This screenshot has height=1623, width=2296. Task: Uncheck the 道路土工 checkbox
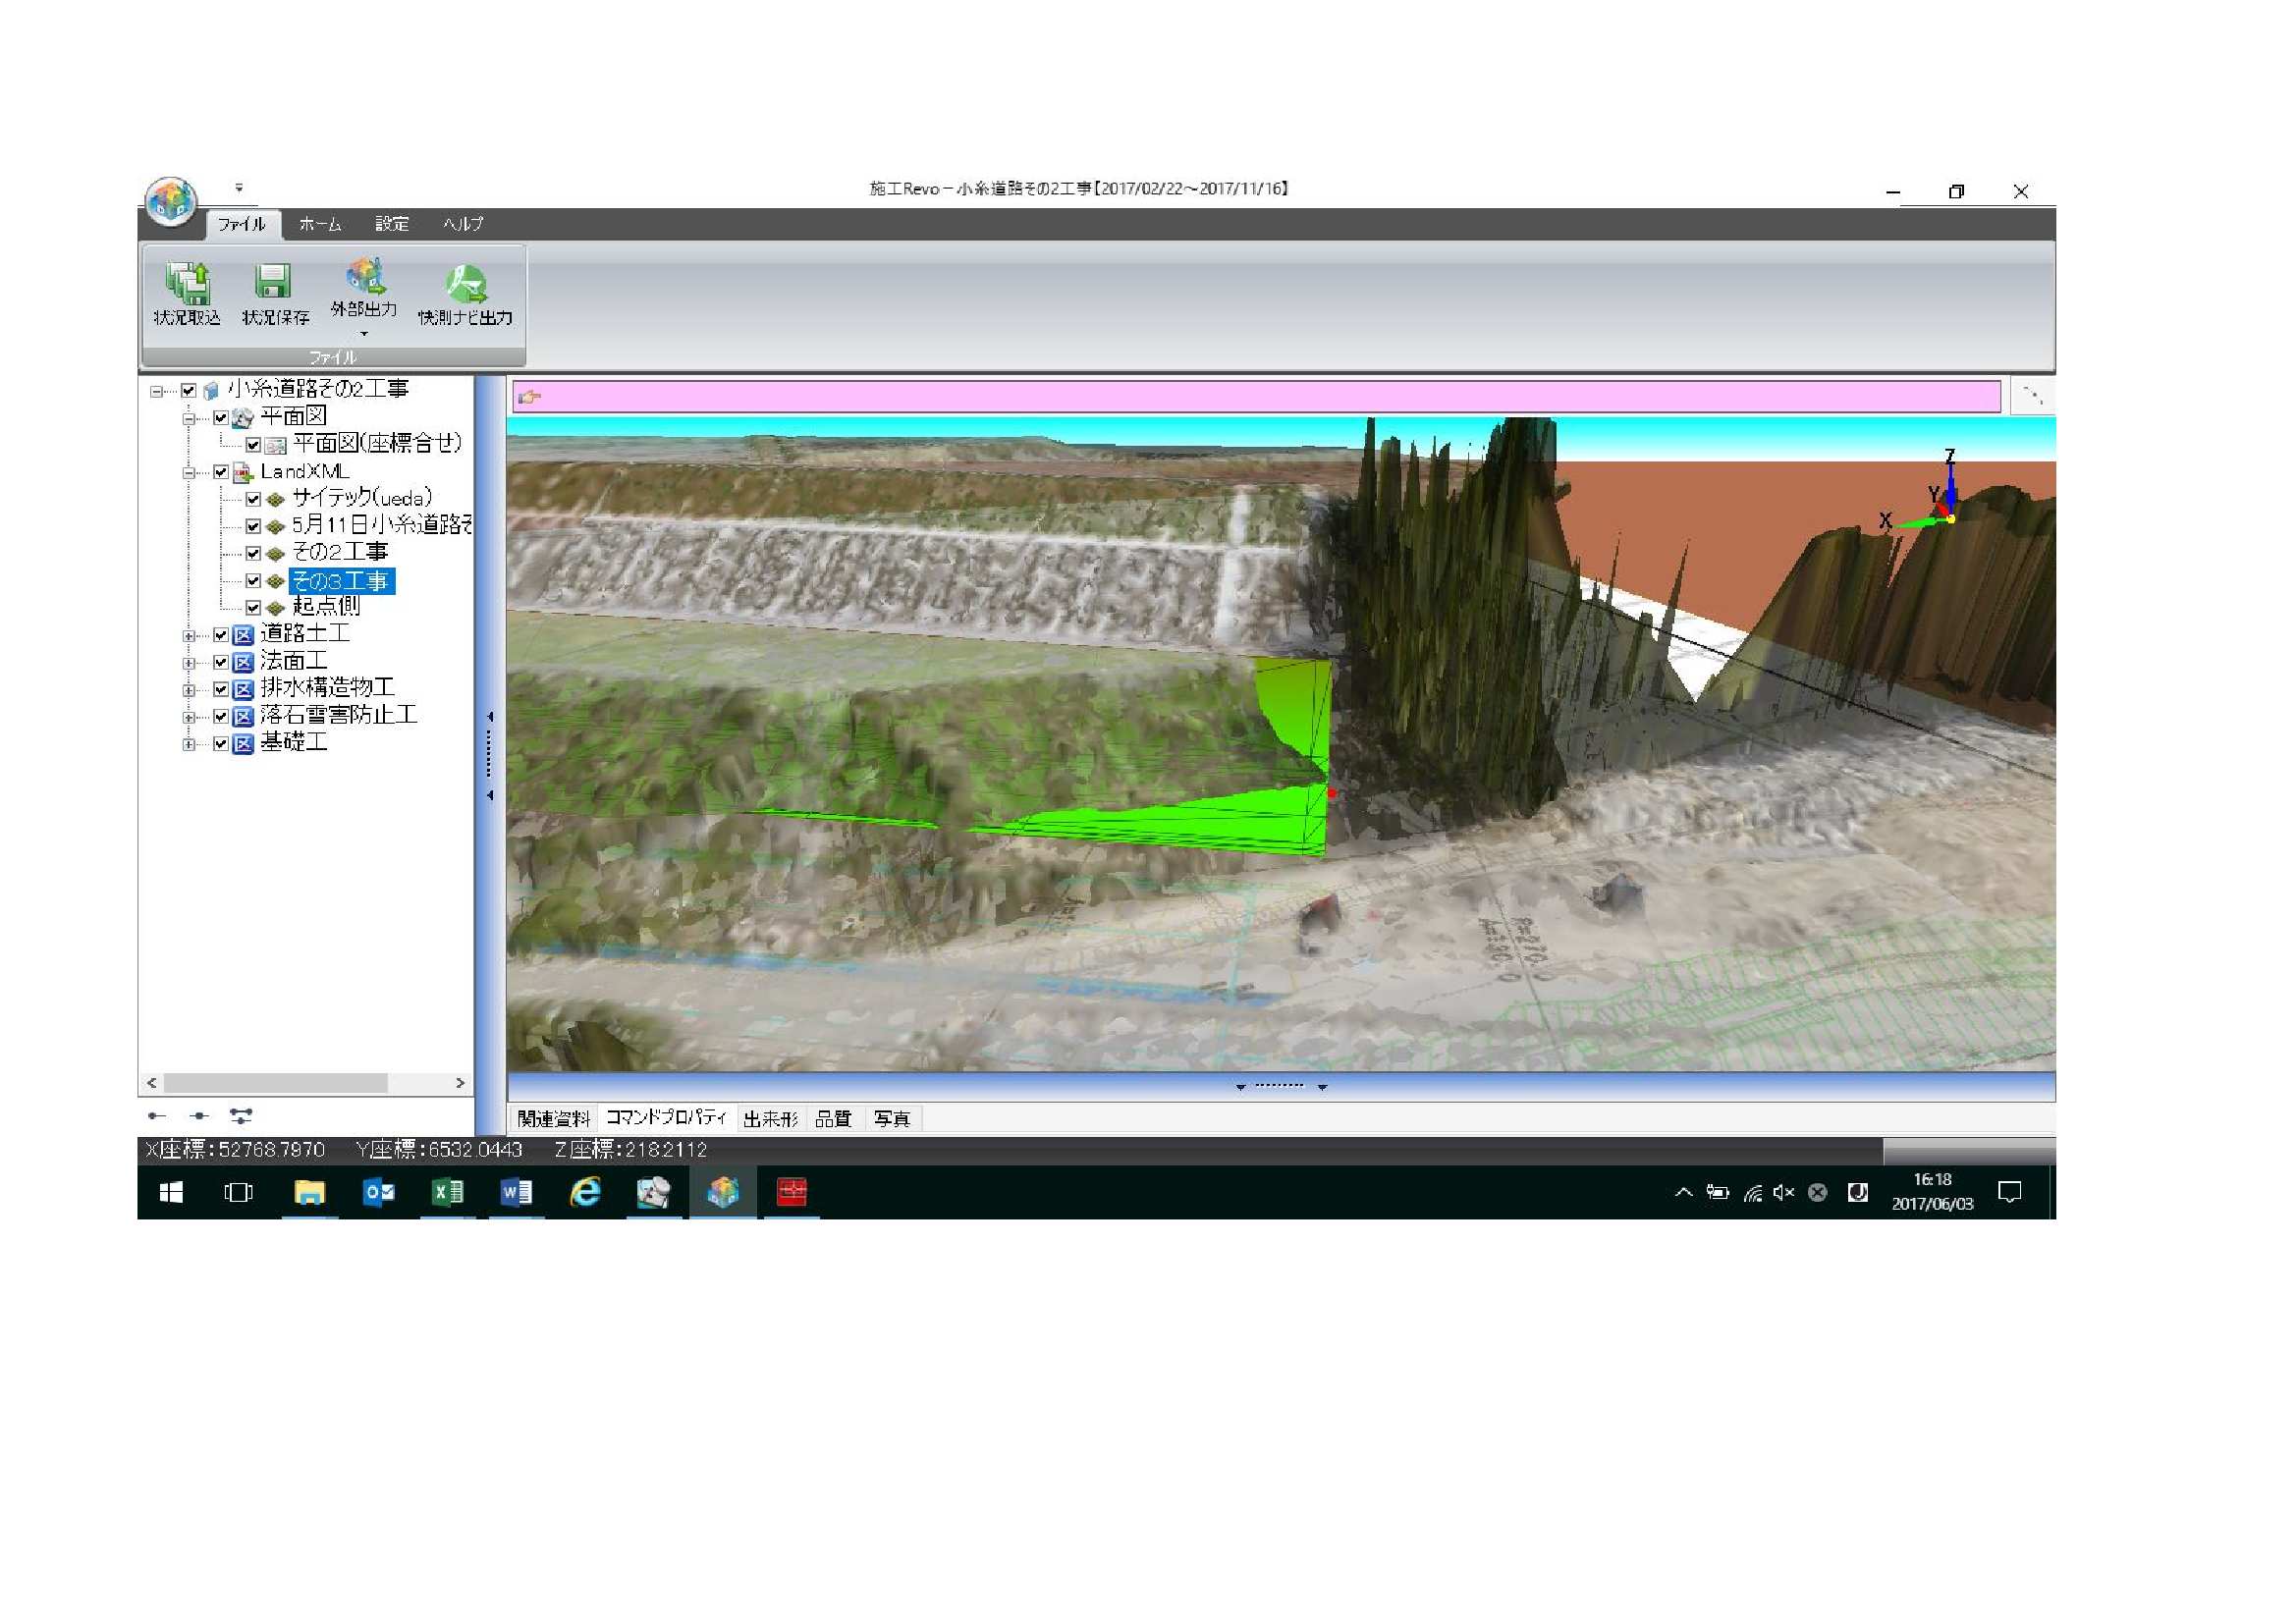click(221, 635)
